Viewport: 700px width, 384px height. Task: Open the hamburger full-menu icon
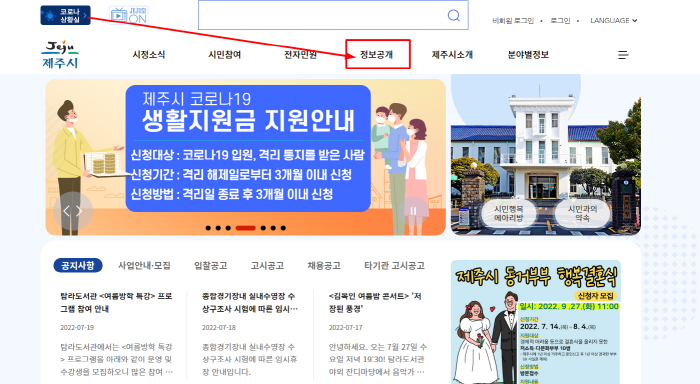(623, 55)
